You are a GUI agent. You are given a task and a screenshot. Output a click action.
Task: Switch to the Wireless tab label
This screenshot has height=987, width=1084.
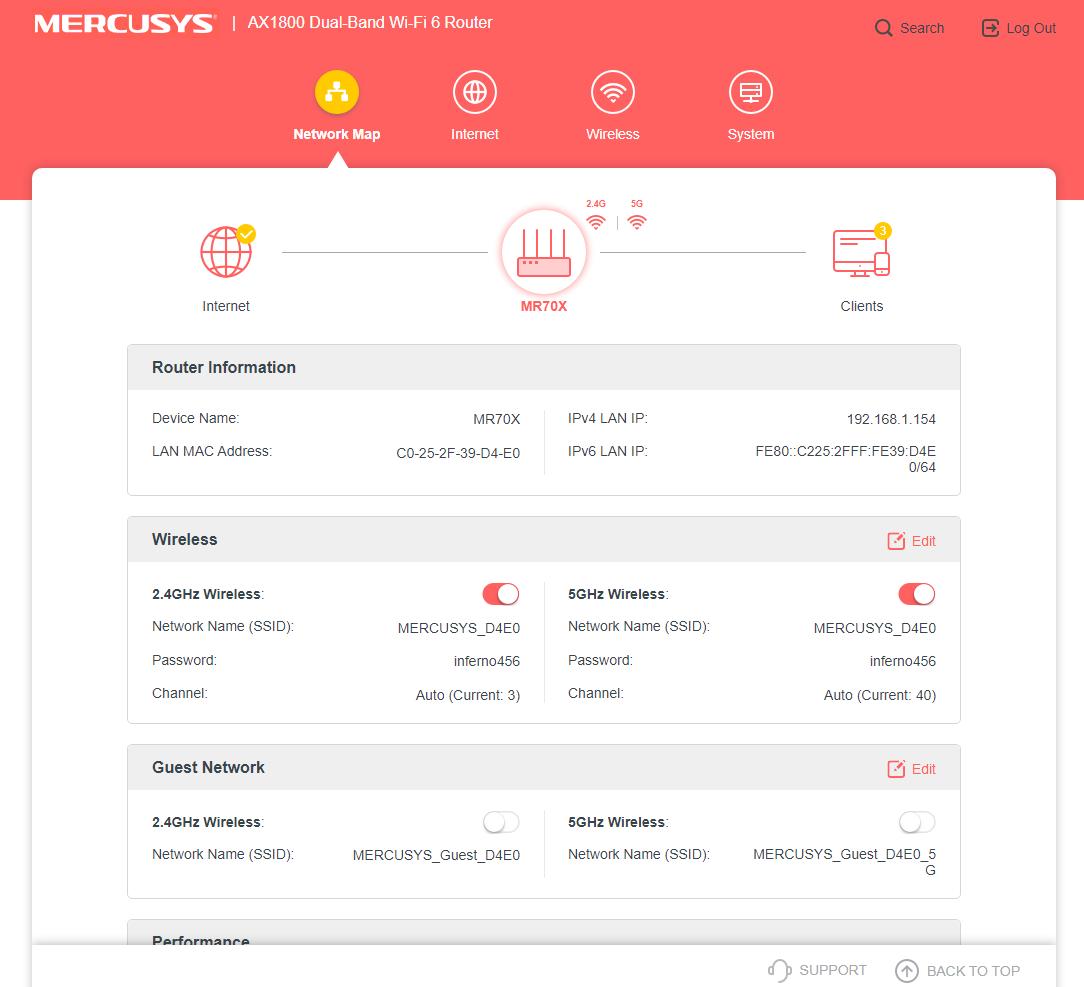tap(613, 134)
